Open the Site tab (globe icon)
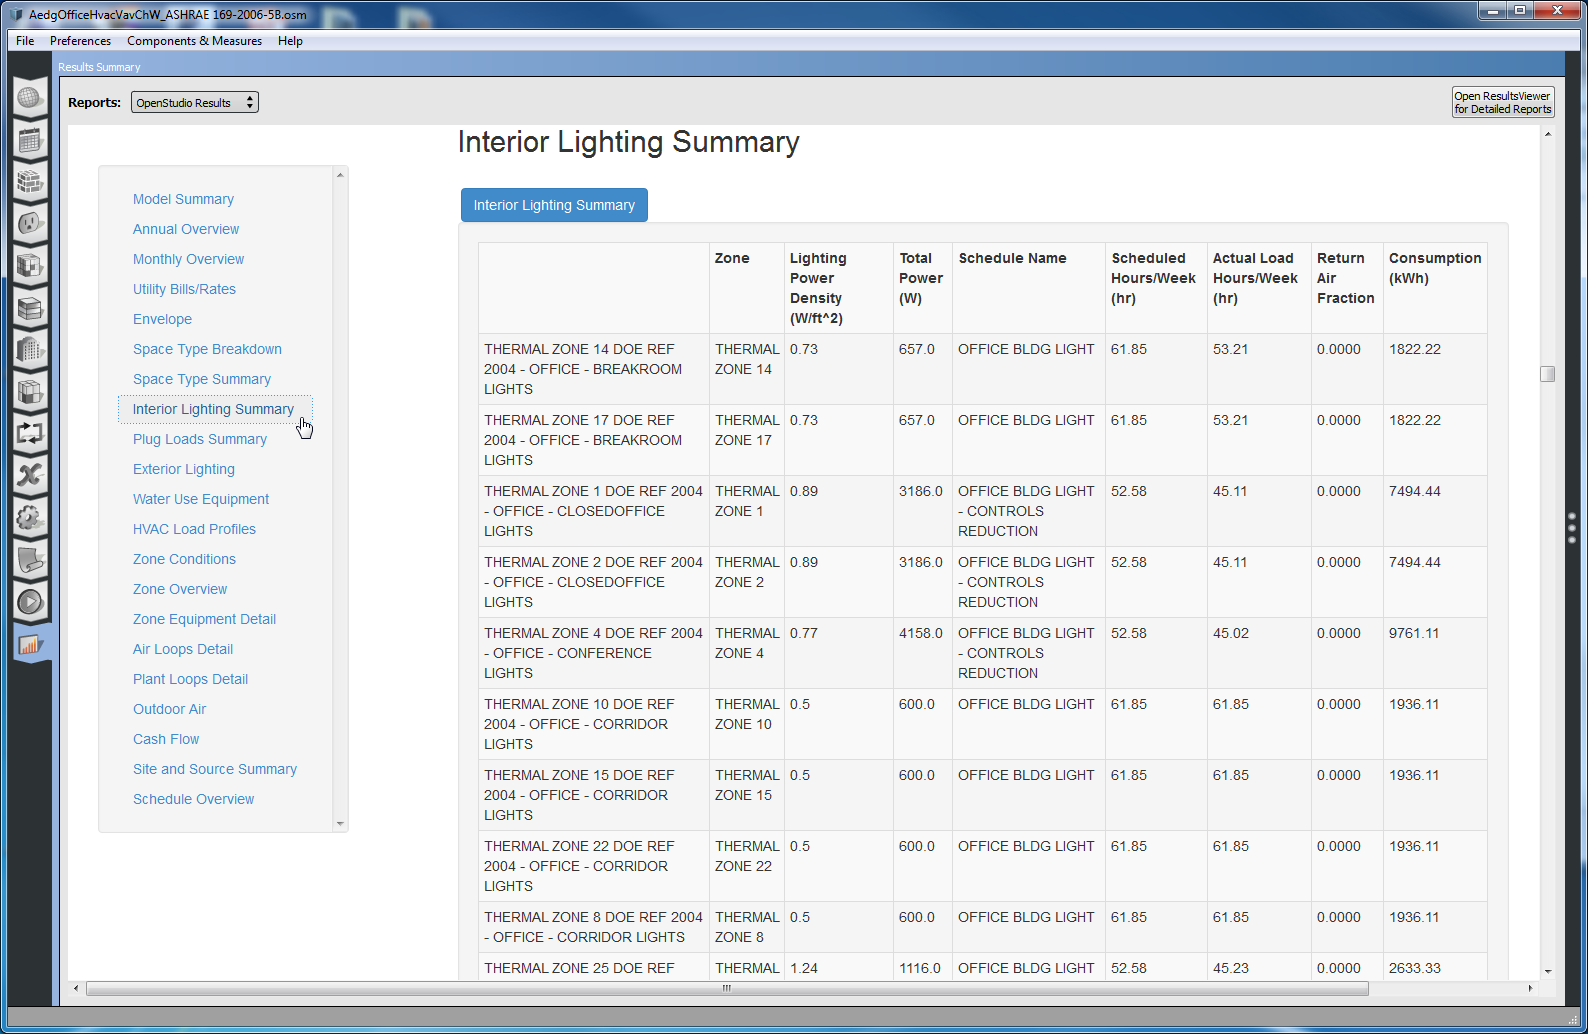 (x=30, y=97)
